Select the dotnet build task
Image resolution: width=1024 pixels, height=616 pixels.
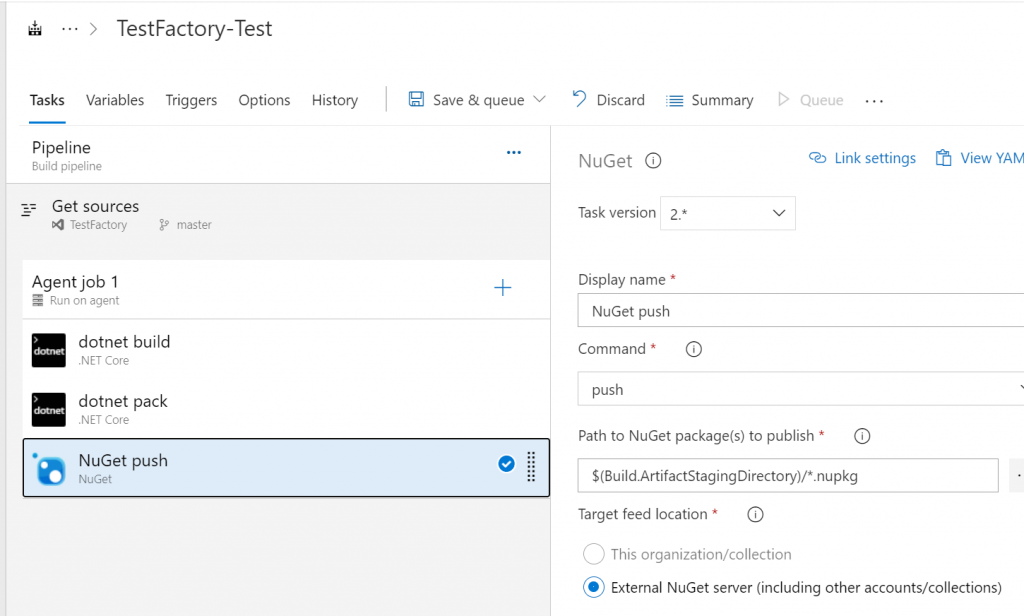pyautogui.click(x=286, y=349)
